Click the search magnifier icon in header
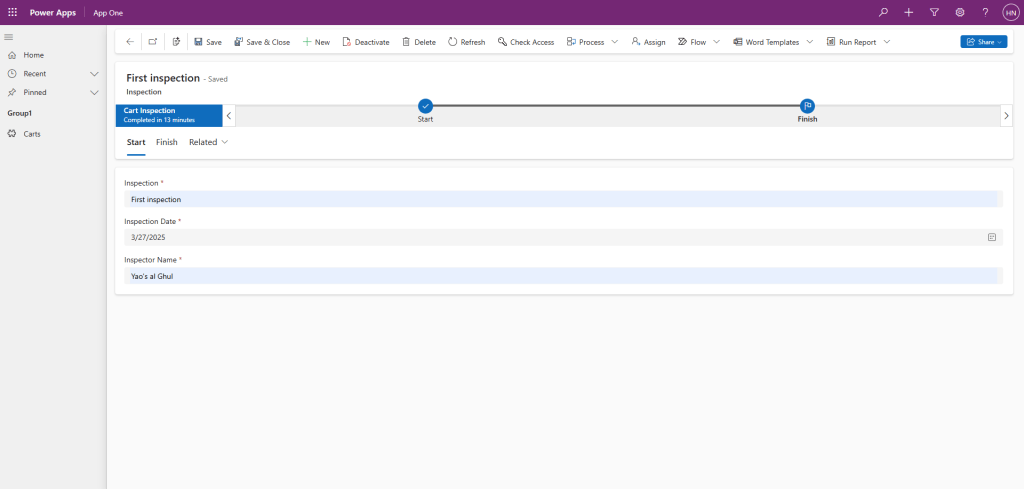Screen dimensions: 1024x489 [882, 12]
